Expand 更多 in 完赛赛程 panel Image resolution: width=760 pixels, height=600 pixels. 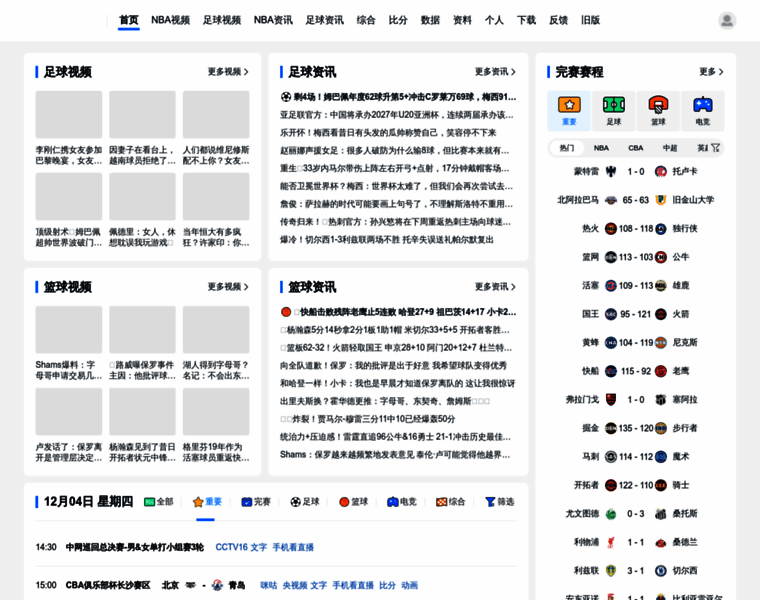pyautogui.click(x=711, y=72)
